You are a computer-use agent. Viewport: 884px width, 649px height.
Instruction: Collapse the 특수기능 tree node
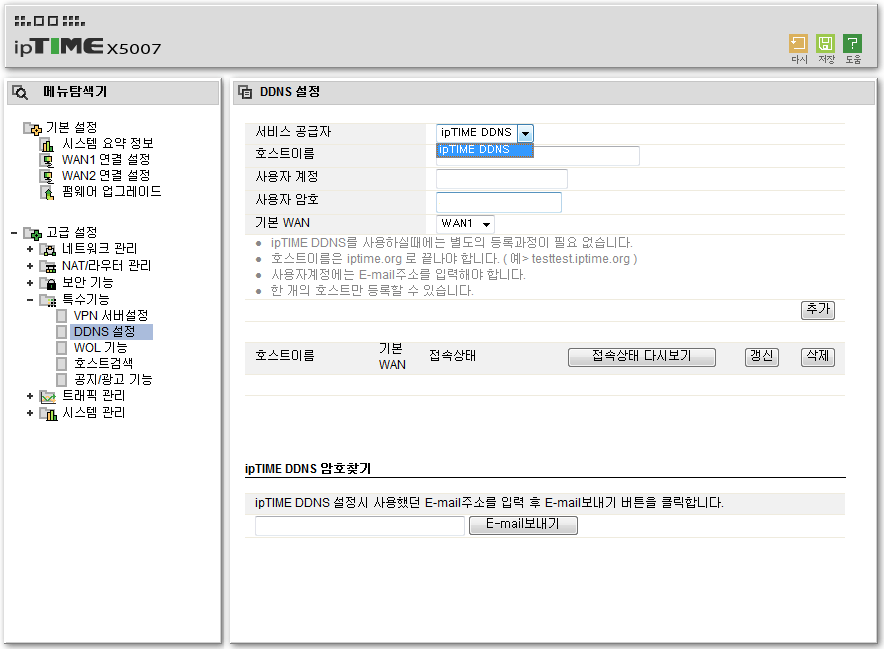(30, 299)
